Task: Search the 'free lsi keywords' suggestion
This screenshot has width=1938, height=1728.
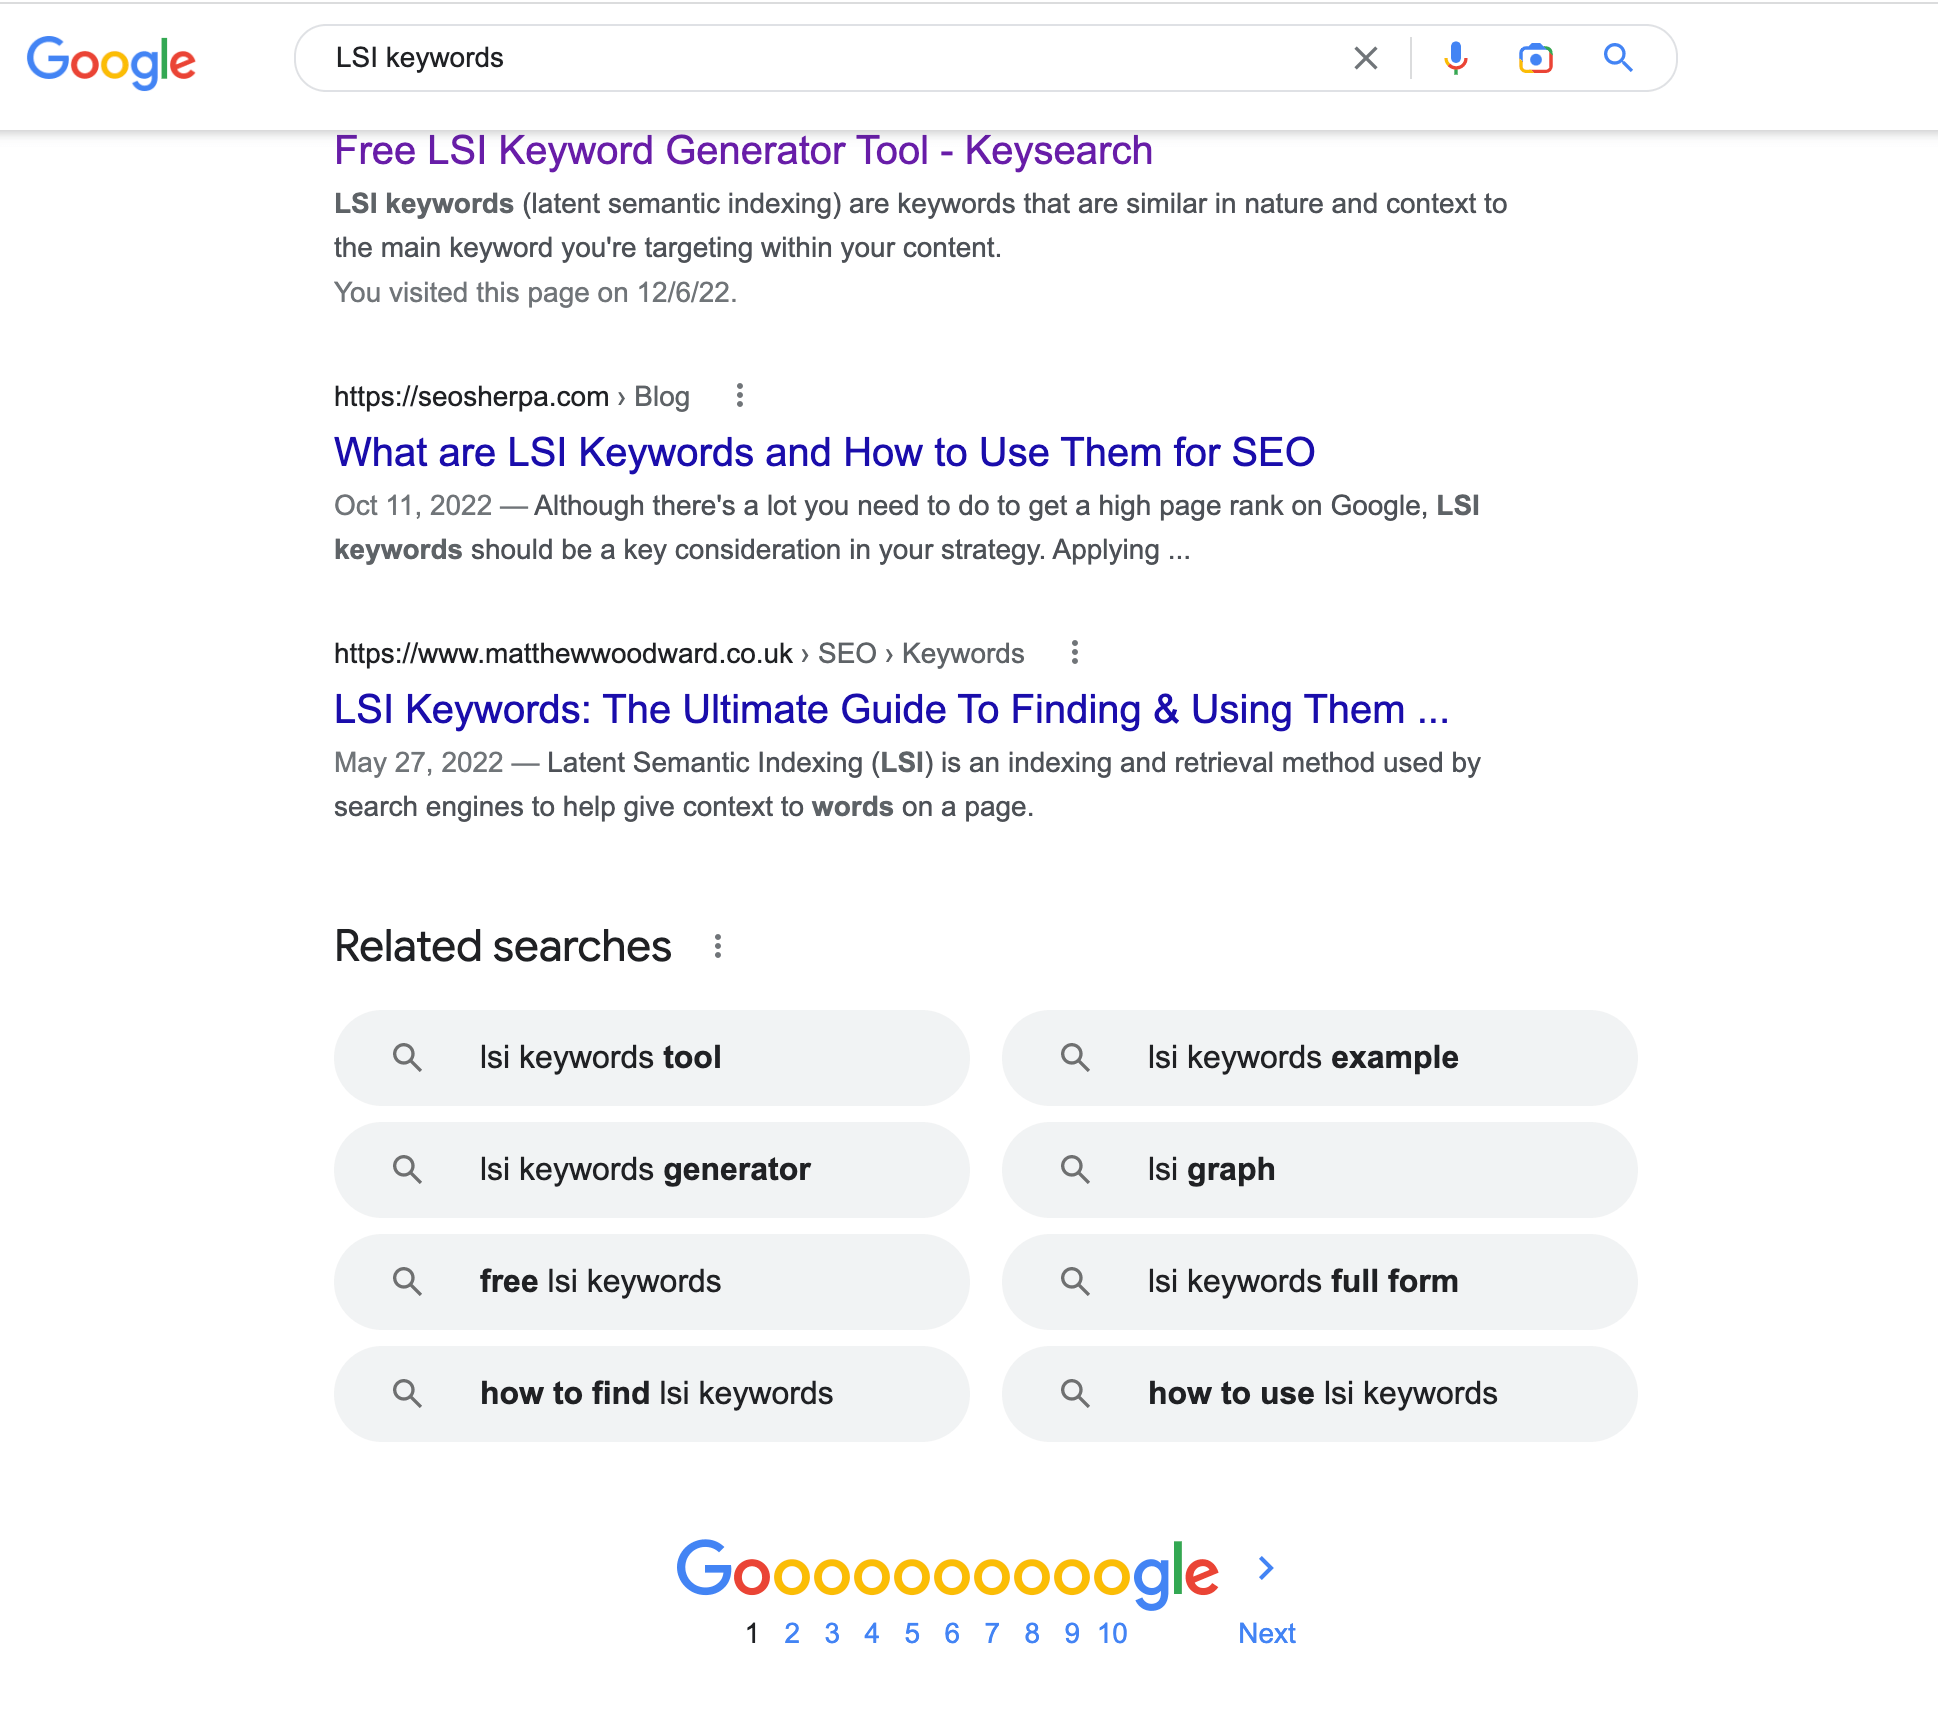Action: pos(600,1281)
